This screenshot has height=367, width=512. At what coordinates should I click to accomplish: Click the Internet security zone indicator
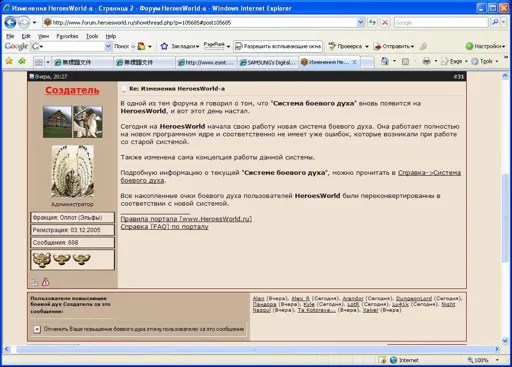404,360
